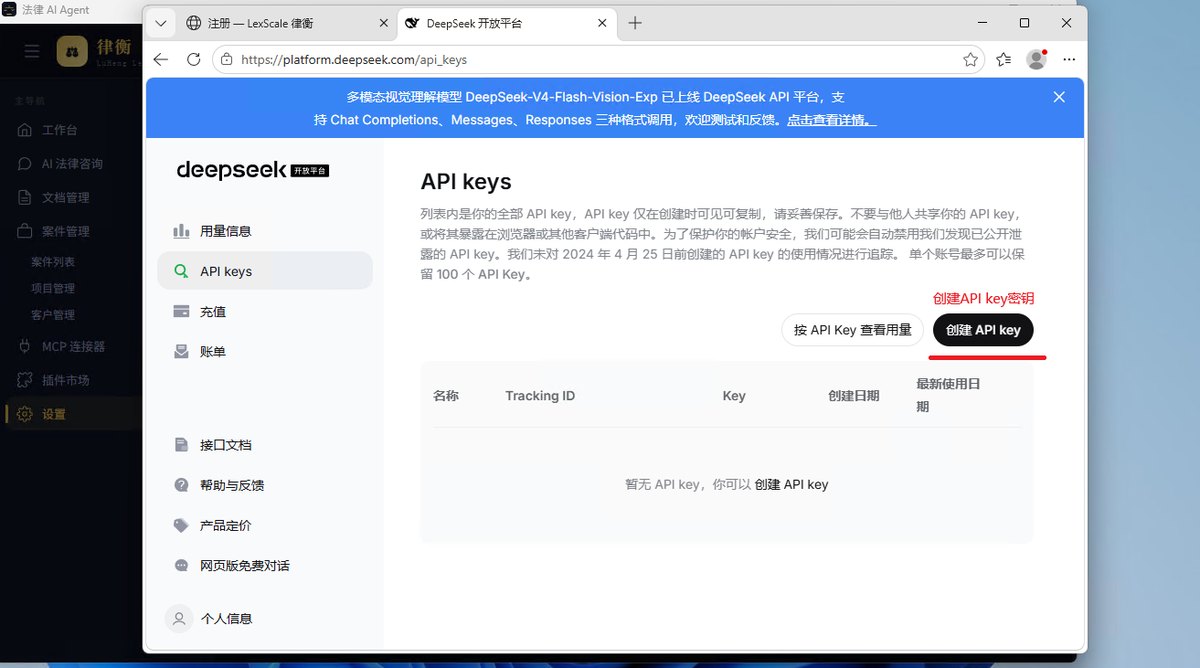This screenshot has height=668, width=1200.
Task: Open the 接口文档 document icon
Action: pyautogui.click(x=181, y=445)
